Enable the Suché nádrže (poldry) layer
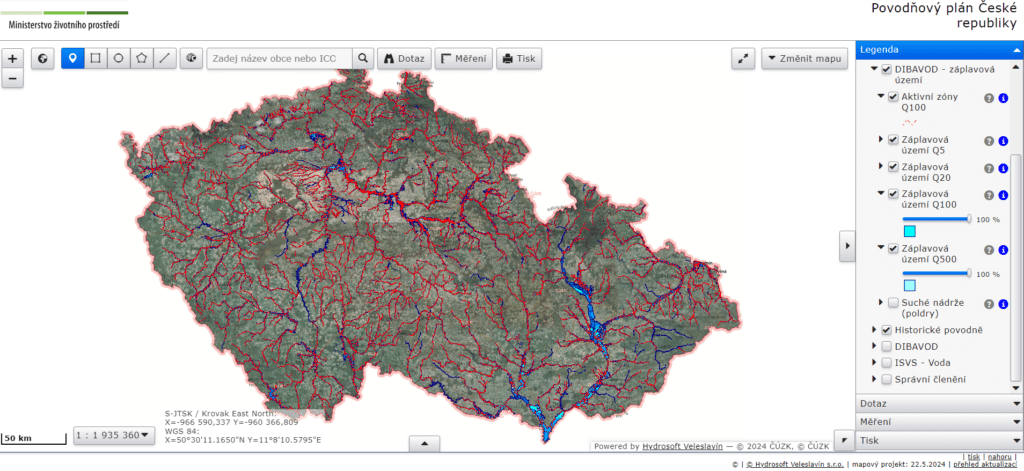 coord(893,302)
